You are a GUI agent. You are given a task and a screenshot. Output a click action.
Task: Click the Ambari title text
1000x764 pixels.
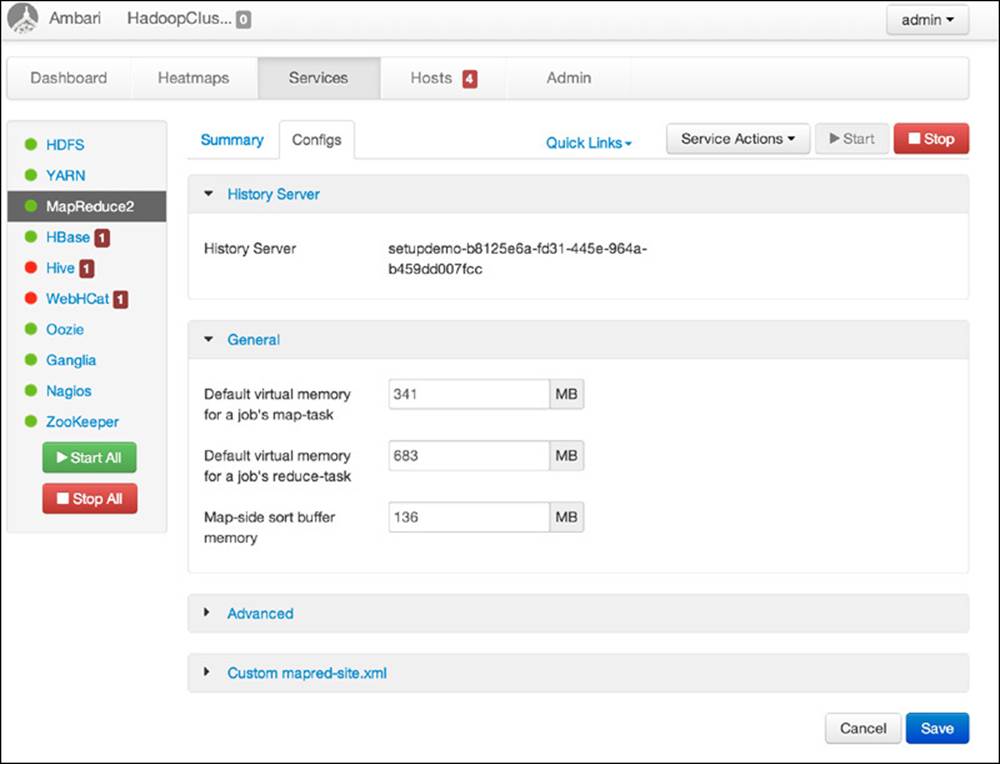point(75,18)
